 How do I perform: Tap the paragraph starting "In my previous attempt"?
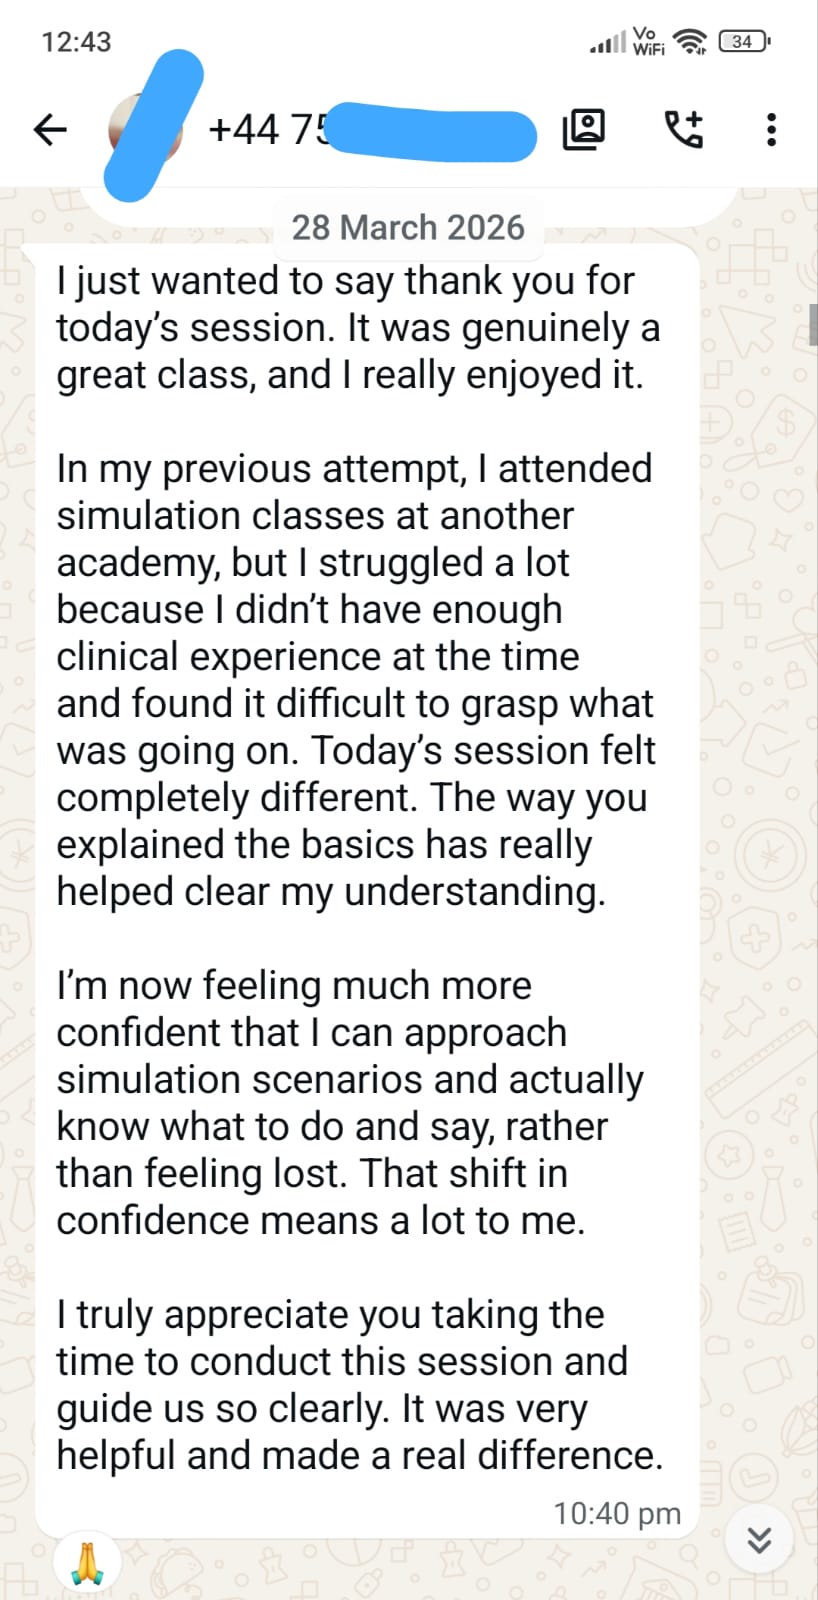[x=355, y=680]
